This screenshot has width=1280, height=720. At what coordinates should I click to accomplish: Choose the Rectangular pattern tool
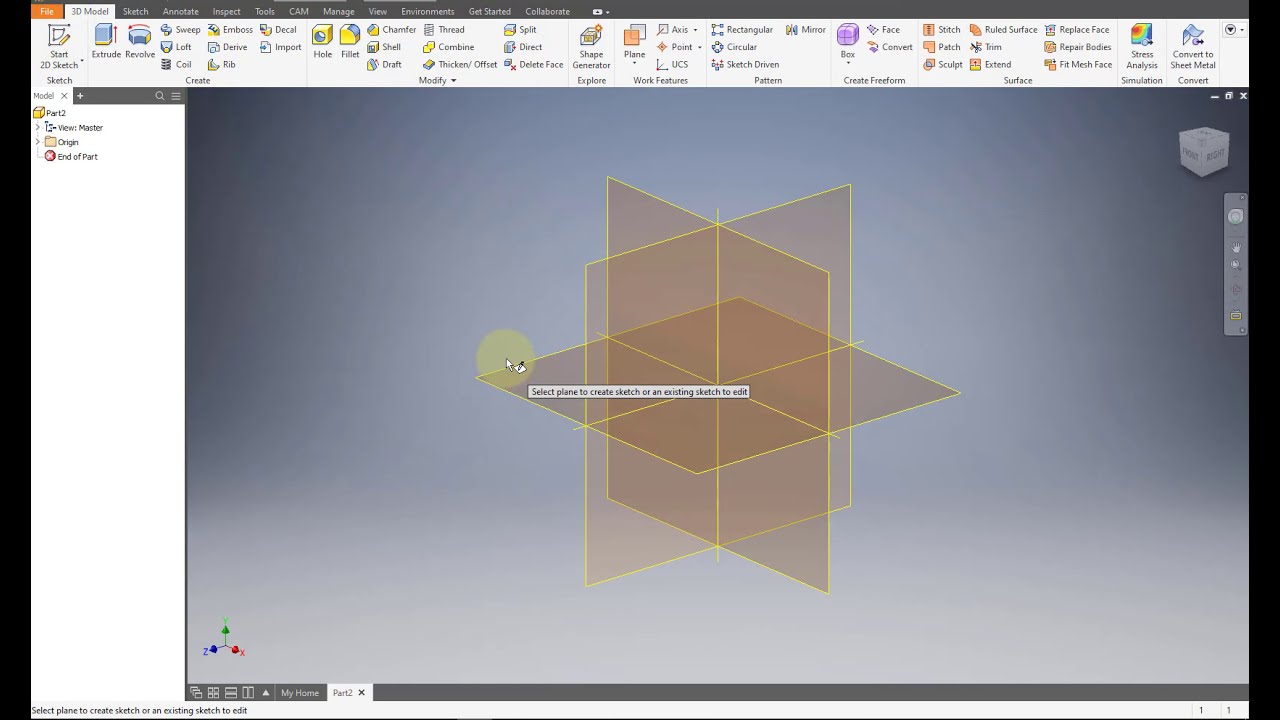tap(742, 30)
